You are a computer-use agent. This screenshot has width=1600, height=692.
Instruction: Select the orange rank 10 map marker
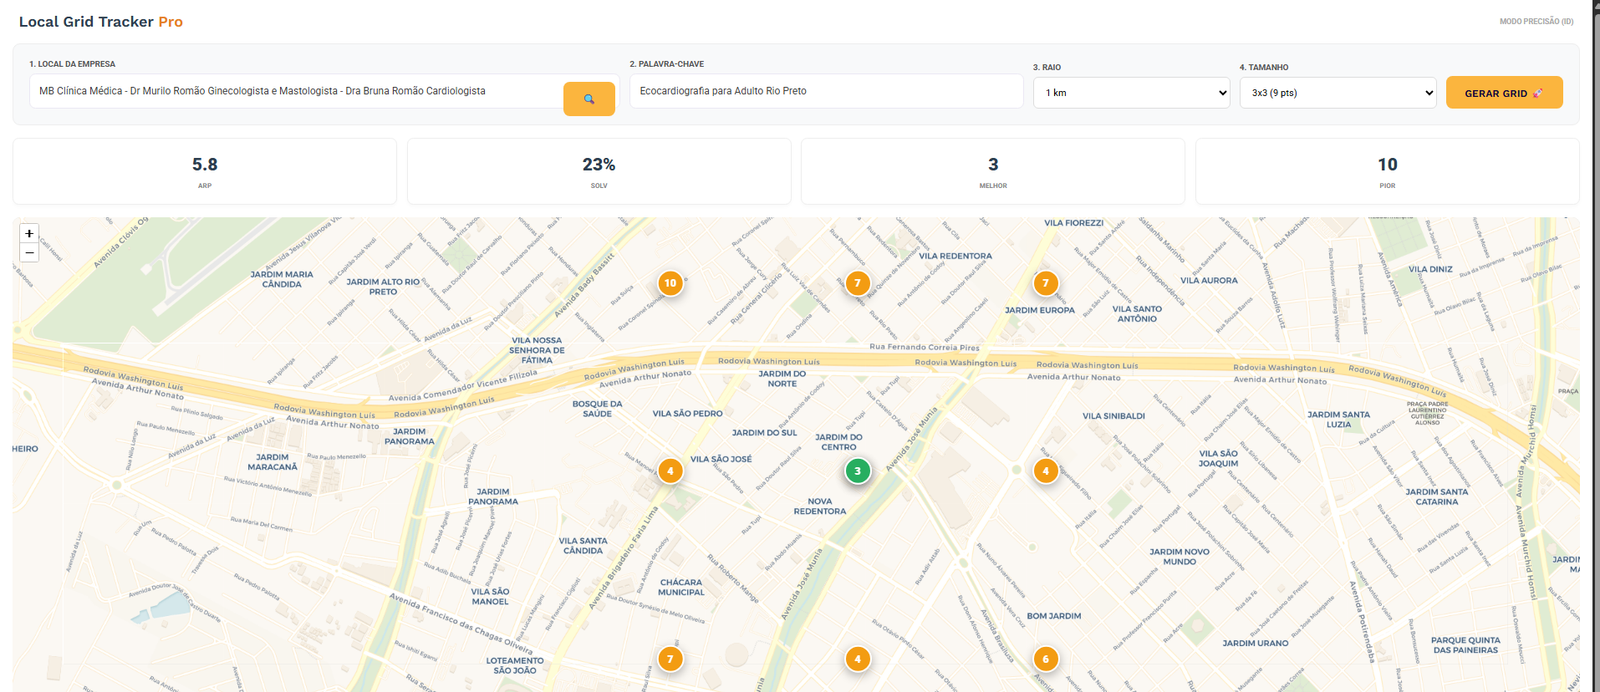[670, 283]
